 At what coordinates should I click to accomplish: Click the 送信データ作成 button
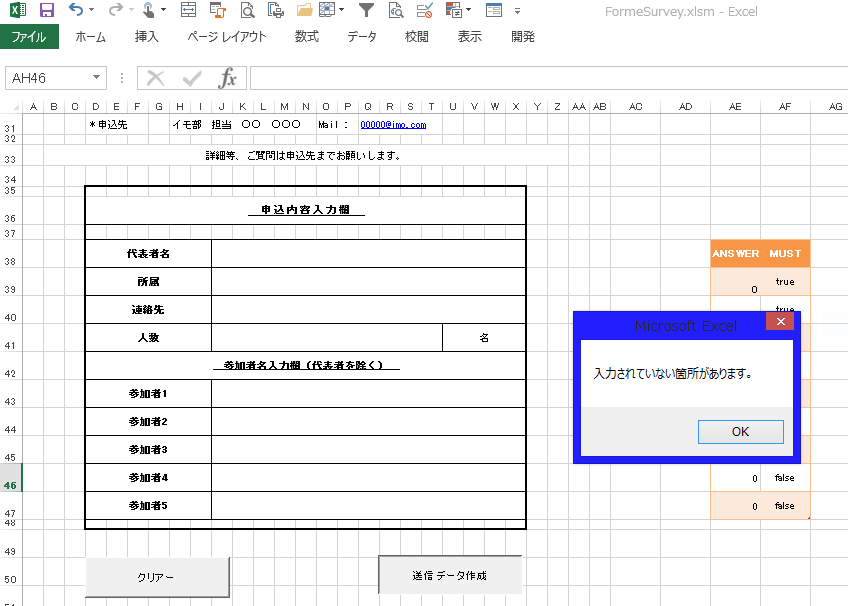pos(450,575)
